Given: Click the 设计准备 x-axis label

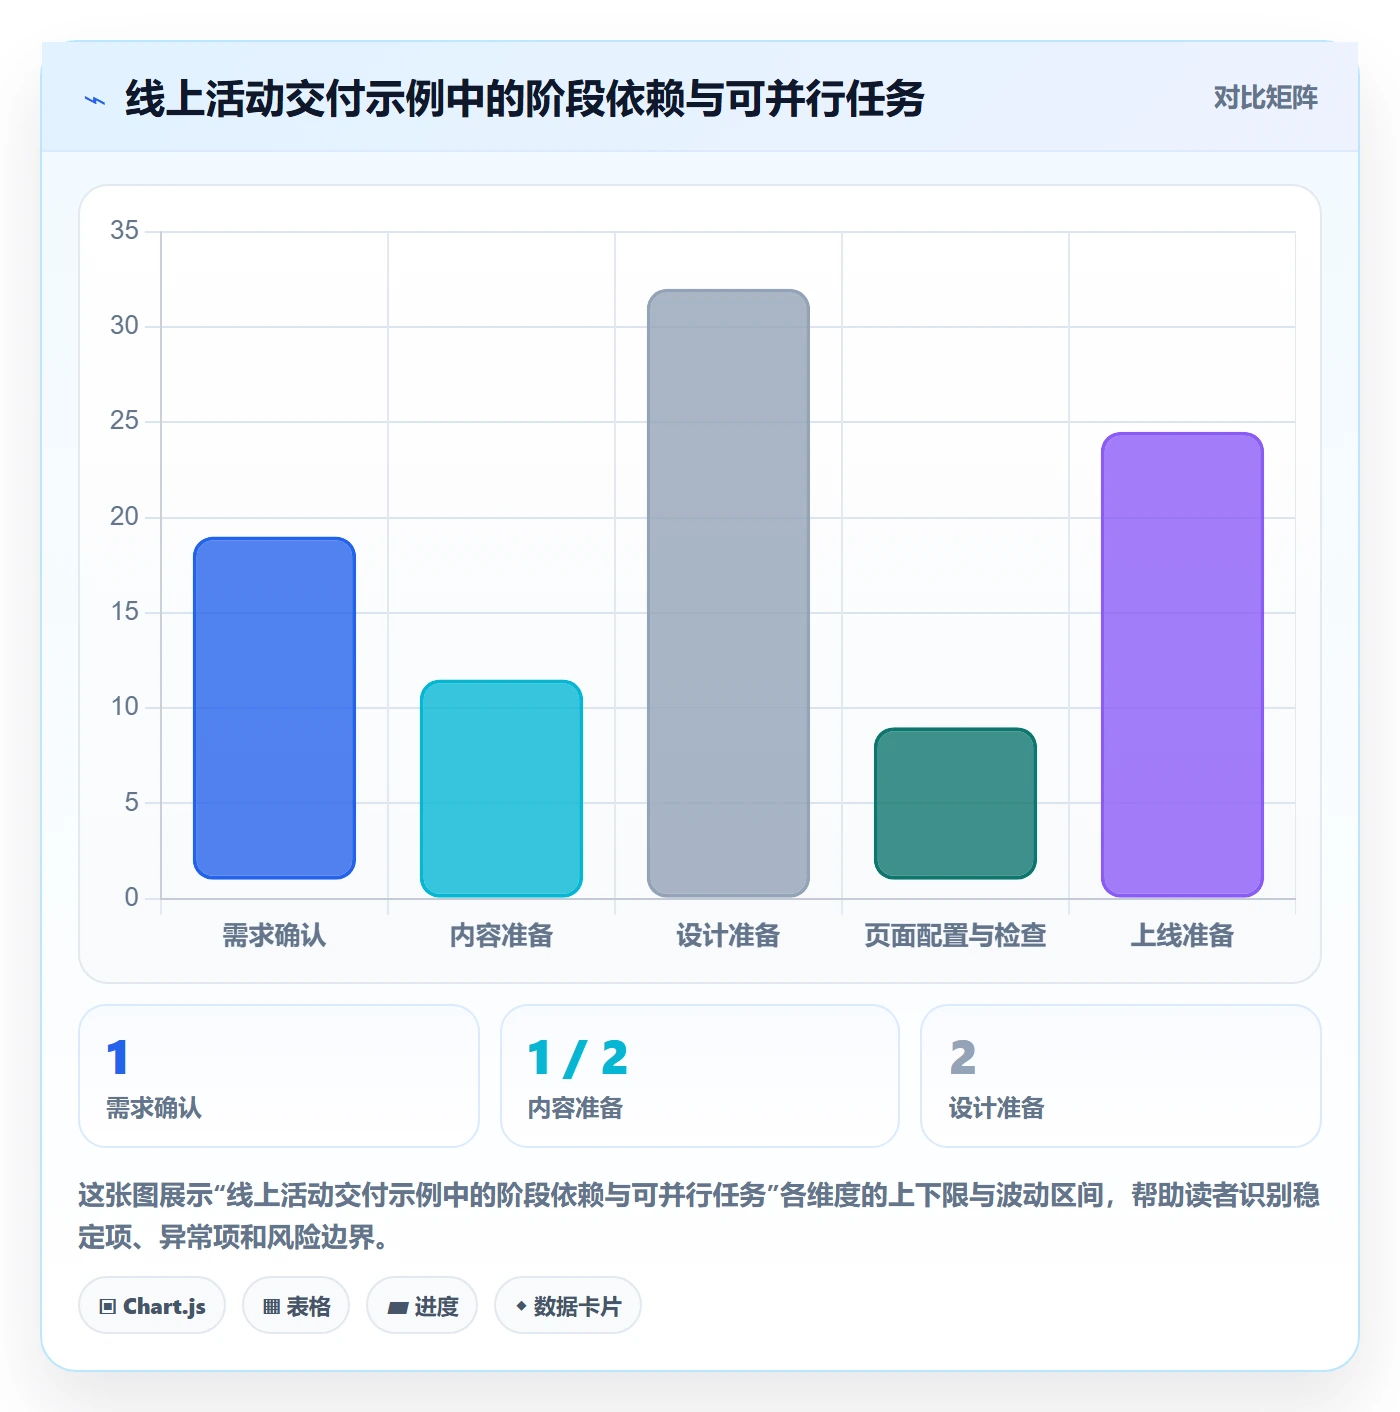Looking at the screenshot, I should click(x=728, y=936).
